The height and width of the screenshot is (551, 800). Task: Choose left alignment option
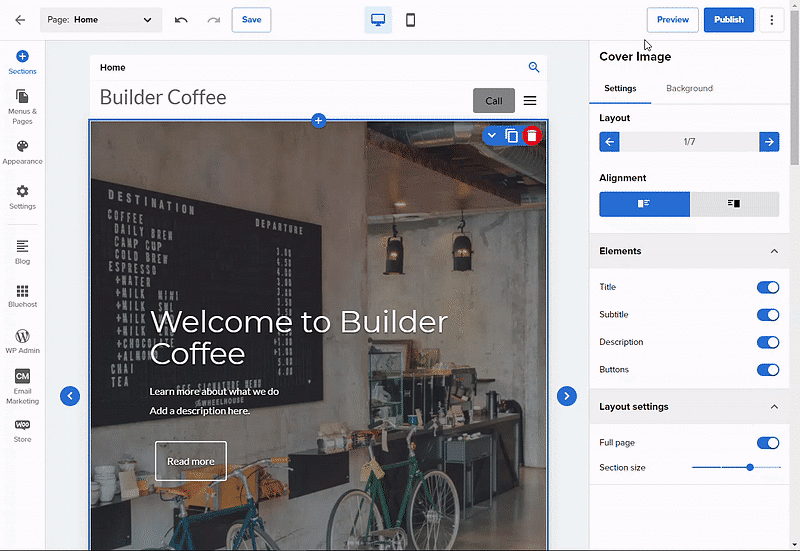tap(644, 204)
